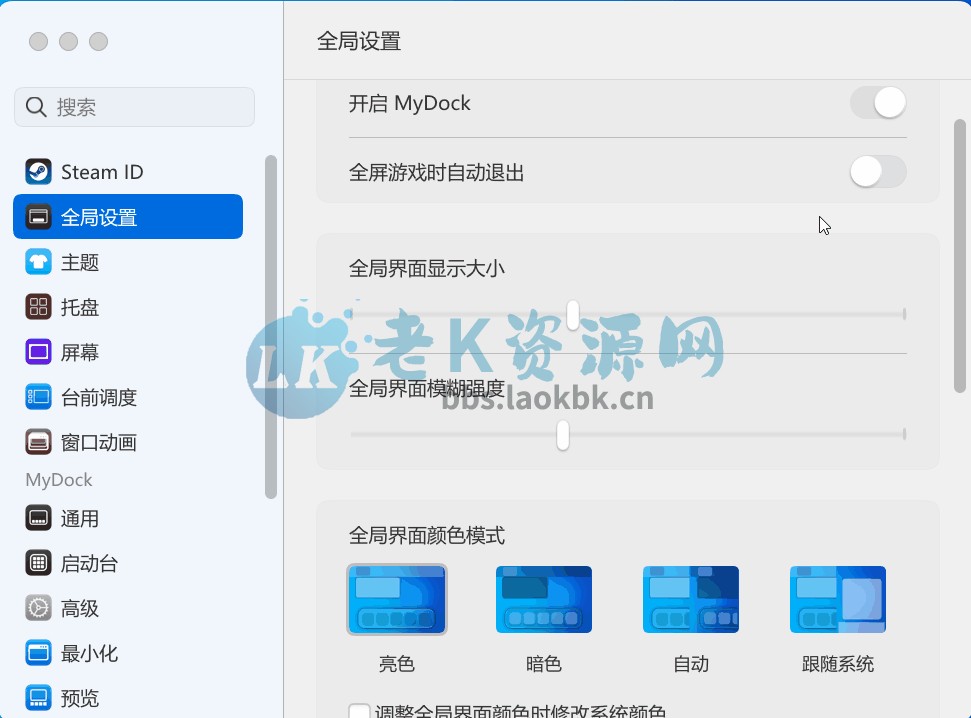Viewport: 971px width, 718px height.
Task: Click the 预览 icon in sidebar
Action: click(x=38, y=698)
